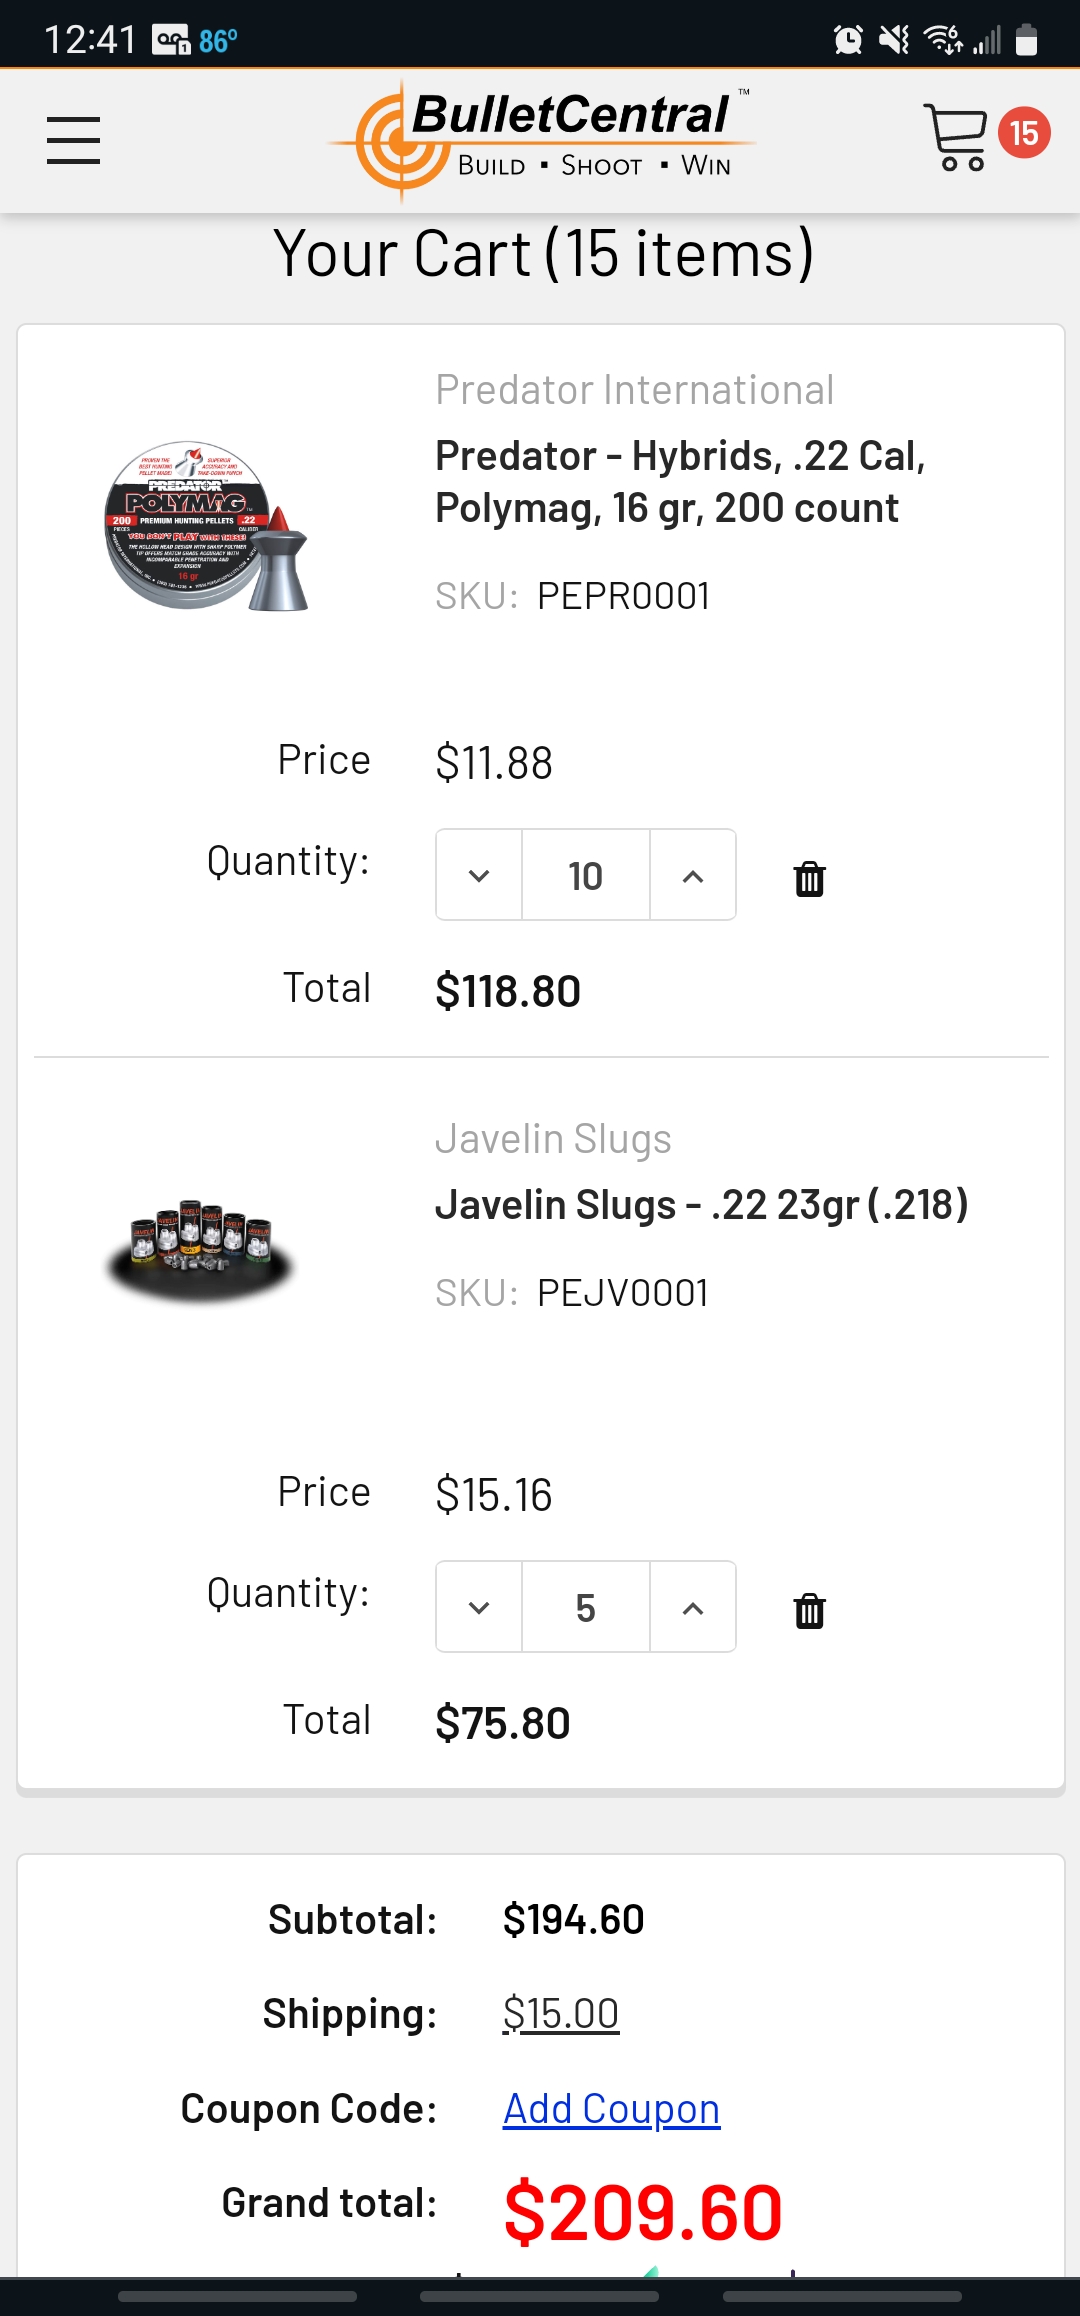Delete Predator Polymag from cart
The width and height of the screenshot is (1080, 2316).
click(x=809, y=878)
